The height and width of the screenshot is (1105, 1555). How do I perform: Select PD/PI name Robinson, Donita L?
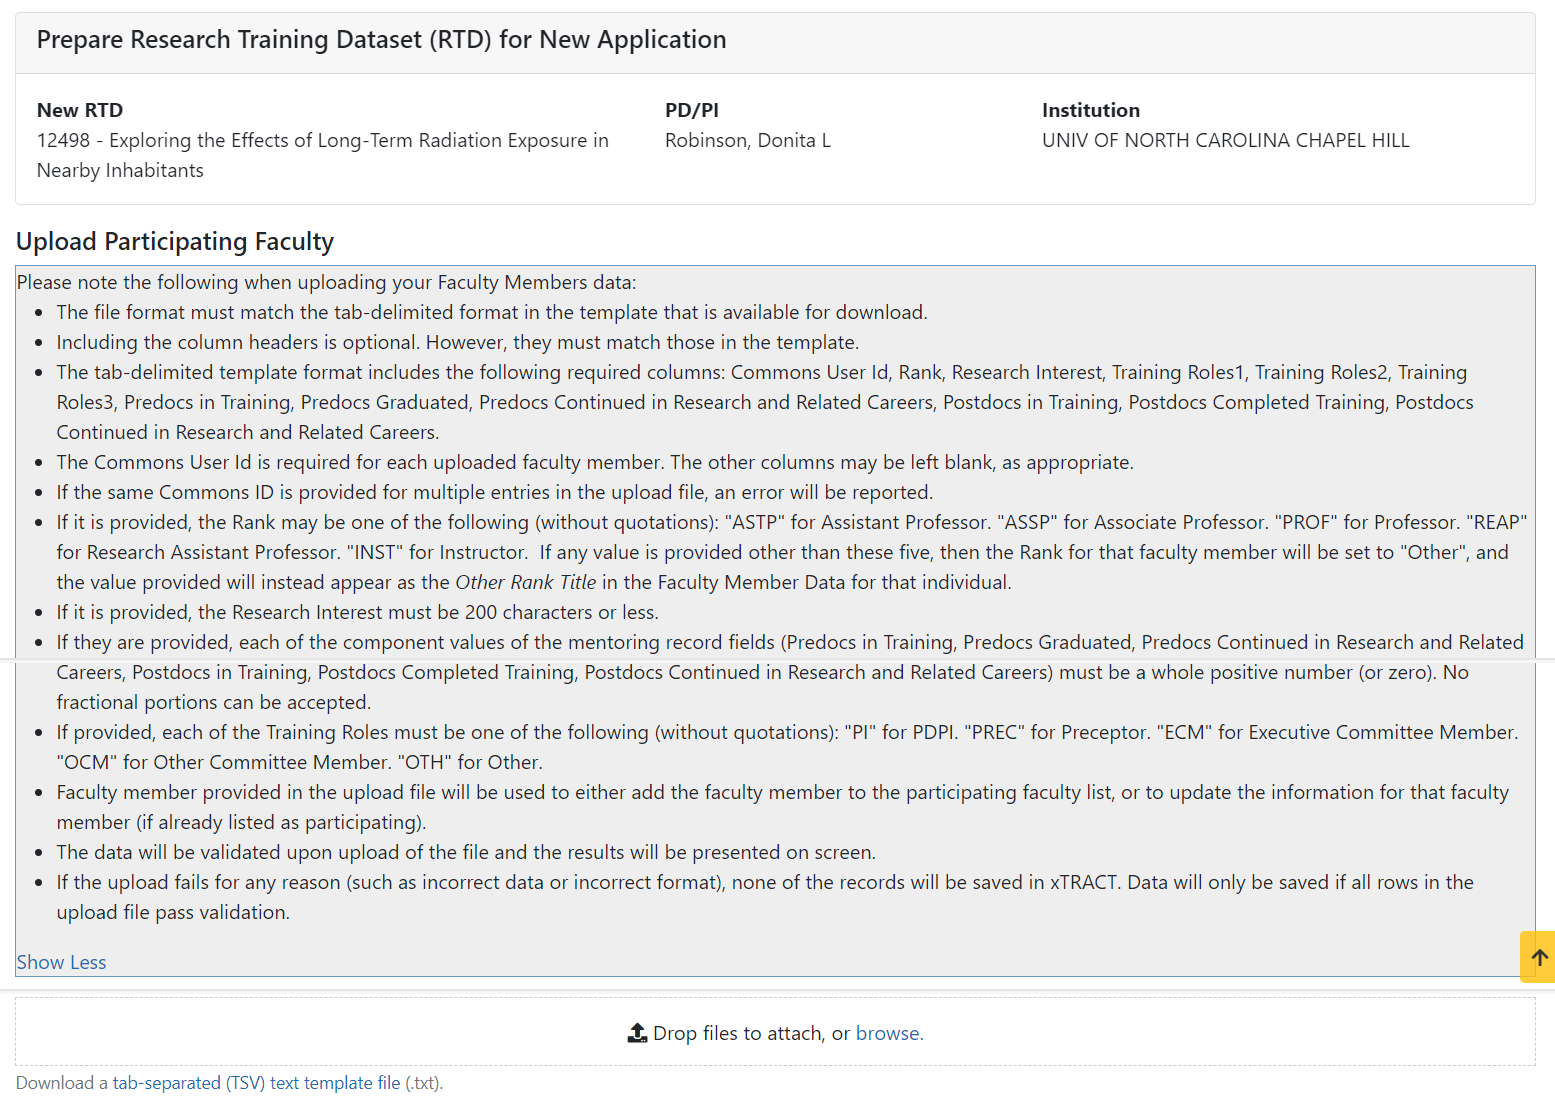(x=748, y=141)
